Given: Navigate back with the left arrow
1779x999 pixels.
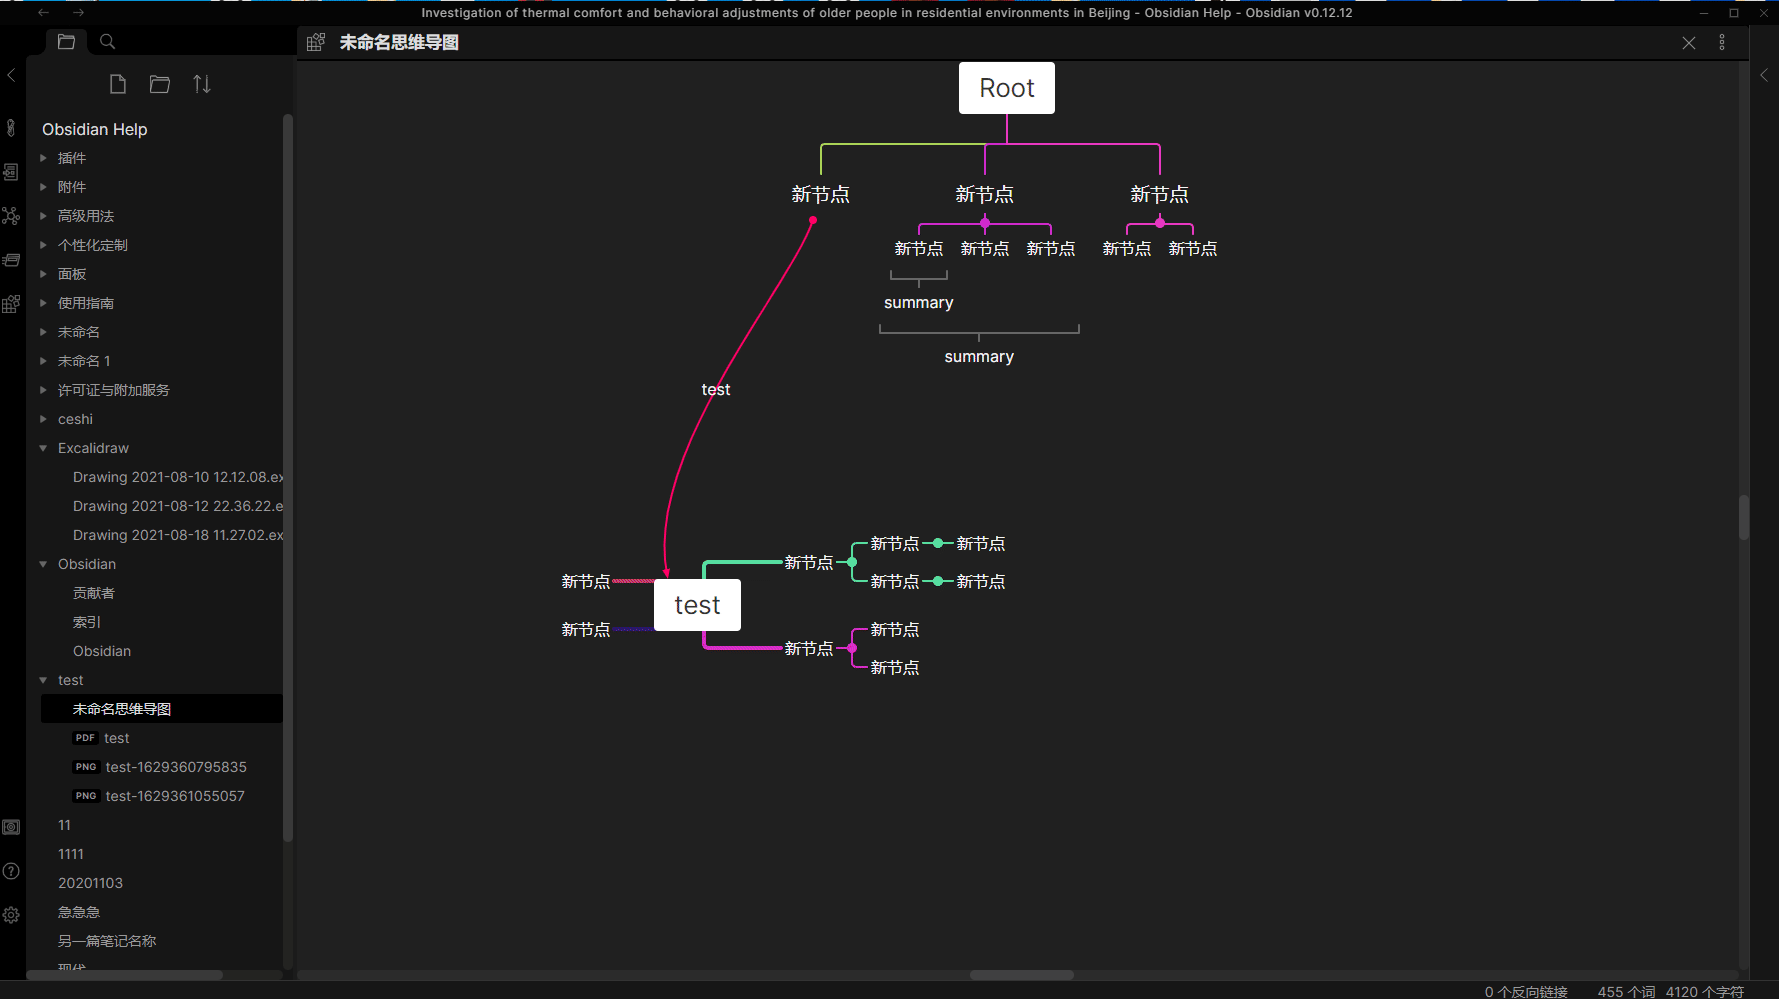Looking at the screenshot, I should pos(43,13).
